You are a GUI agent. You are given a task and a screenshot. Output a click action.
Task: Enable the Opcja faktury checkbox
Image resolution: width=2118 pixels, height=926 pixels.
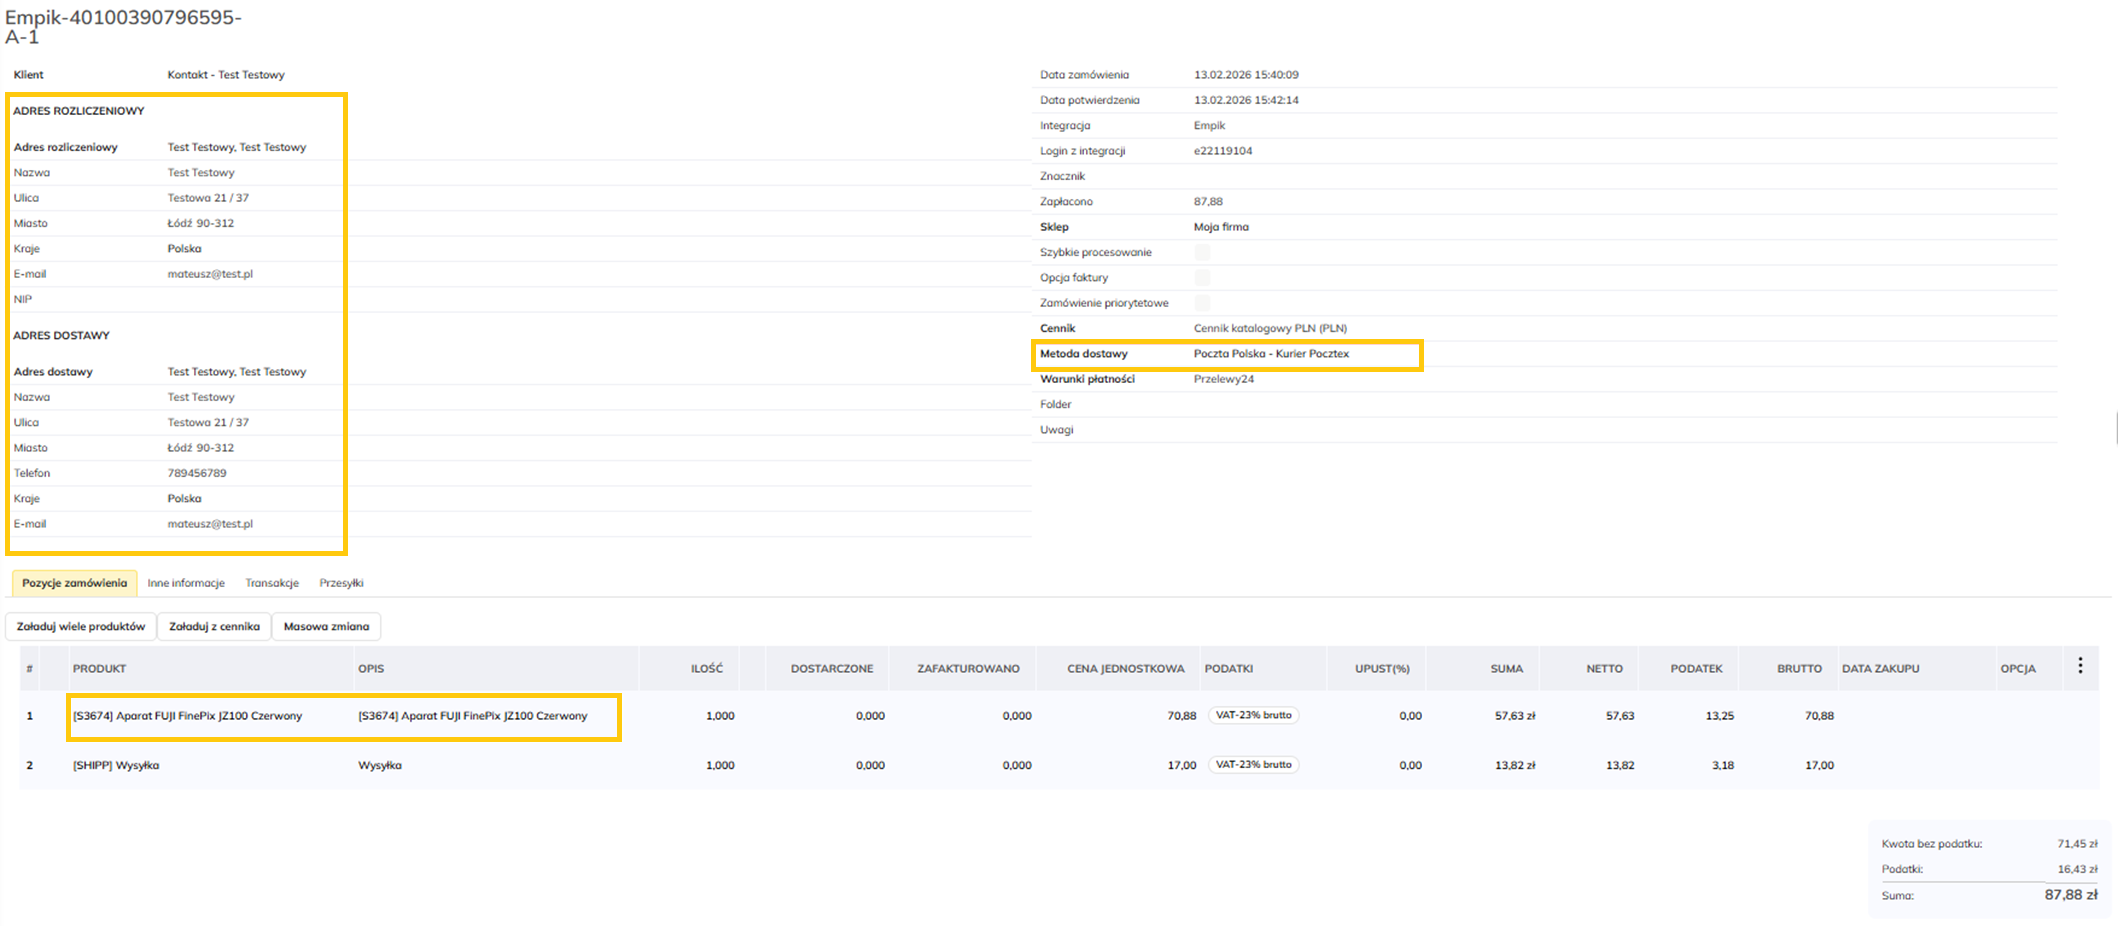click(1202, 278)
